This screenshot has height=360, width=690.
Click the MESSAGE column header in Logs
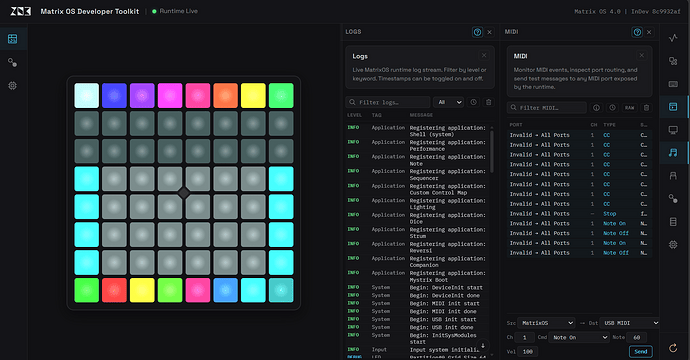421,115
